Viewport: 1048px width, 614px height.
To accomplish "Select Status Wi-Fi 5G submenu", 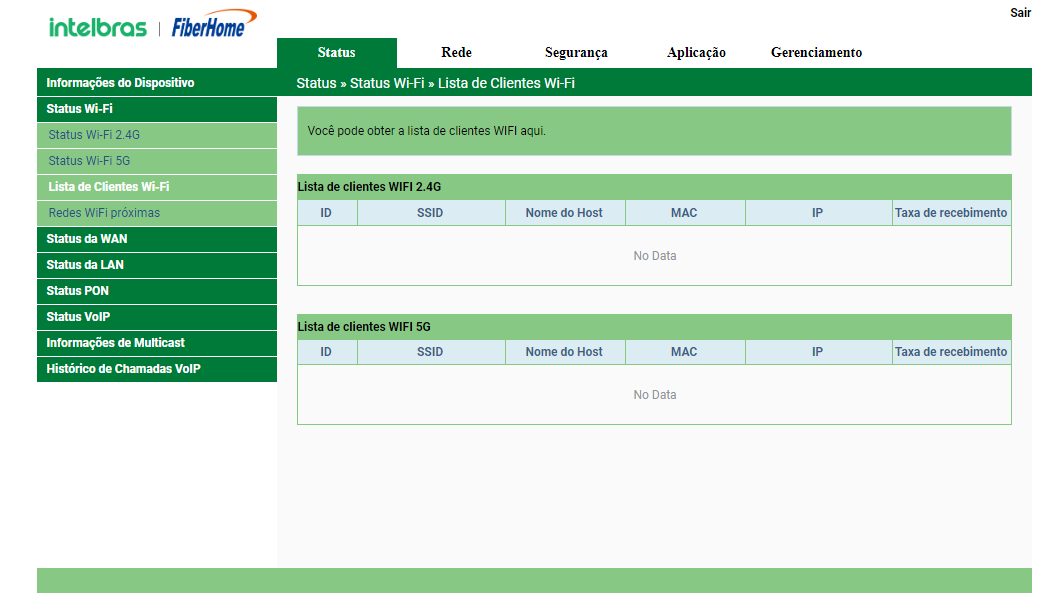I will (x=157, y=161).
